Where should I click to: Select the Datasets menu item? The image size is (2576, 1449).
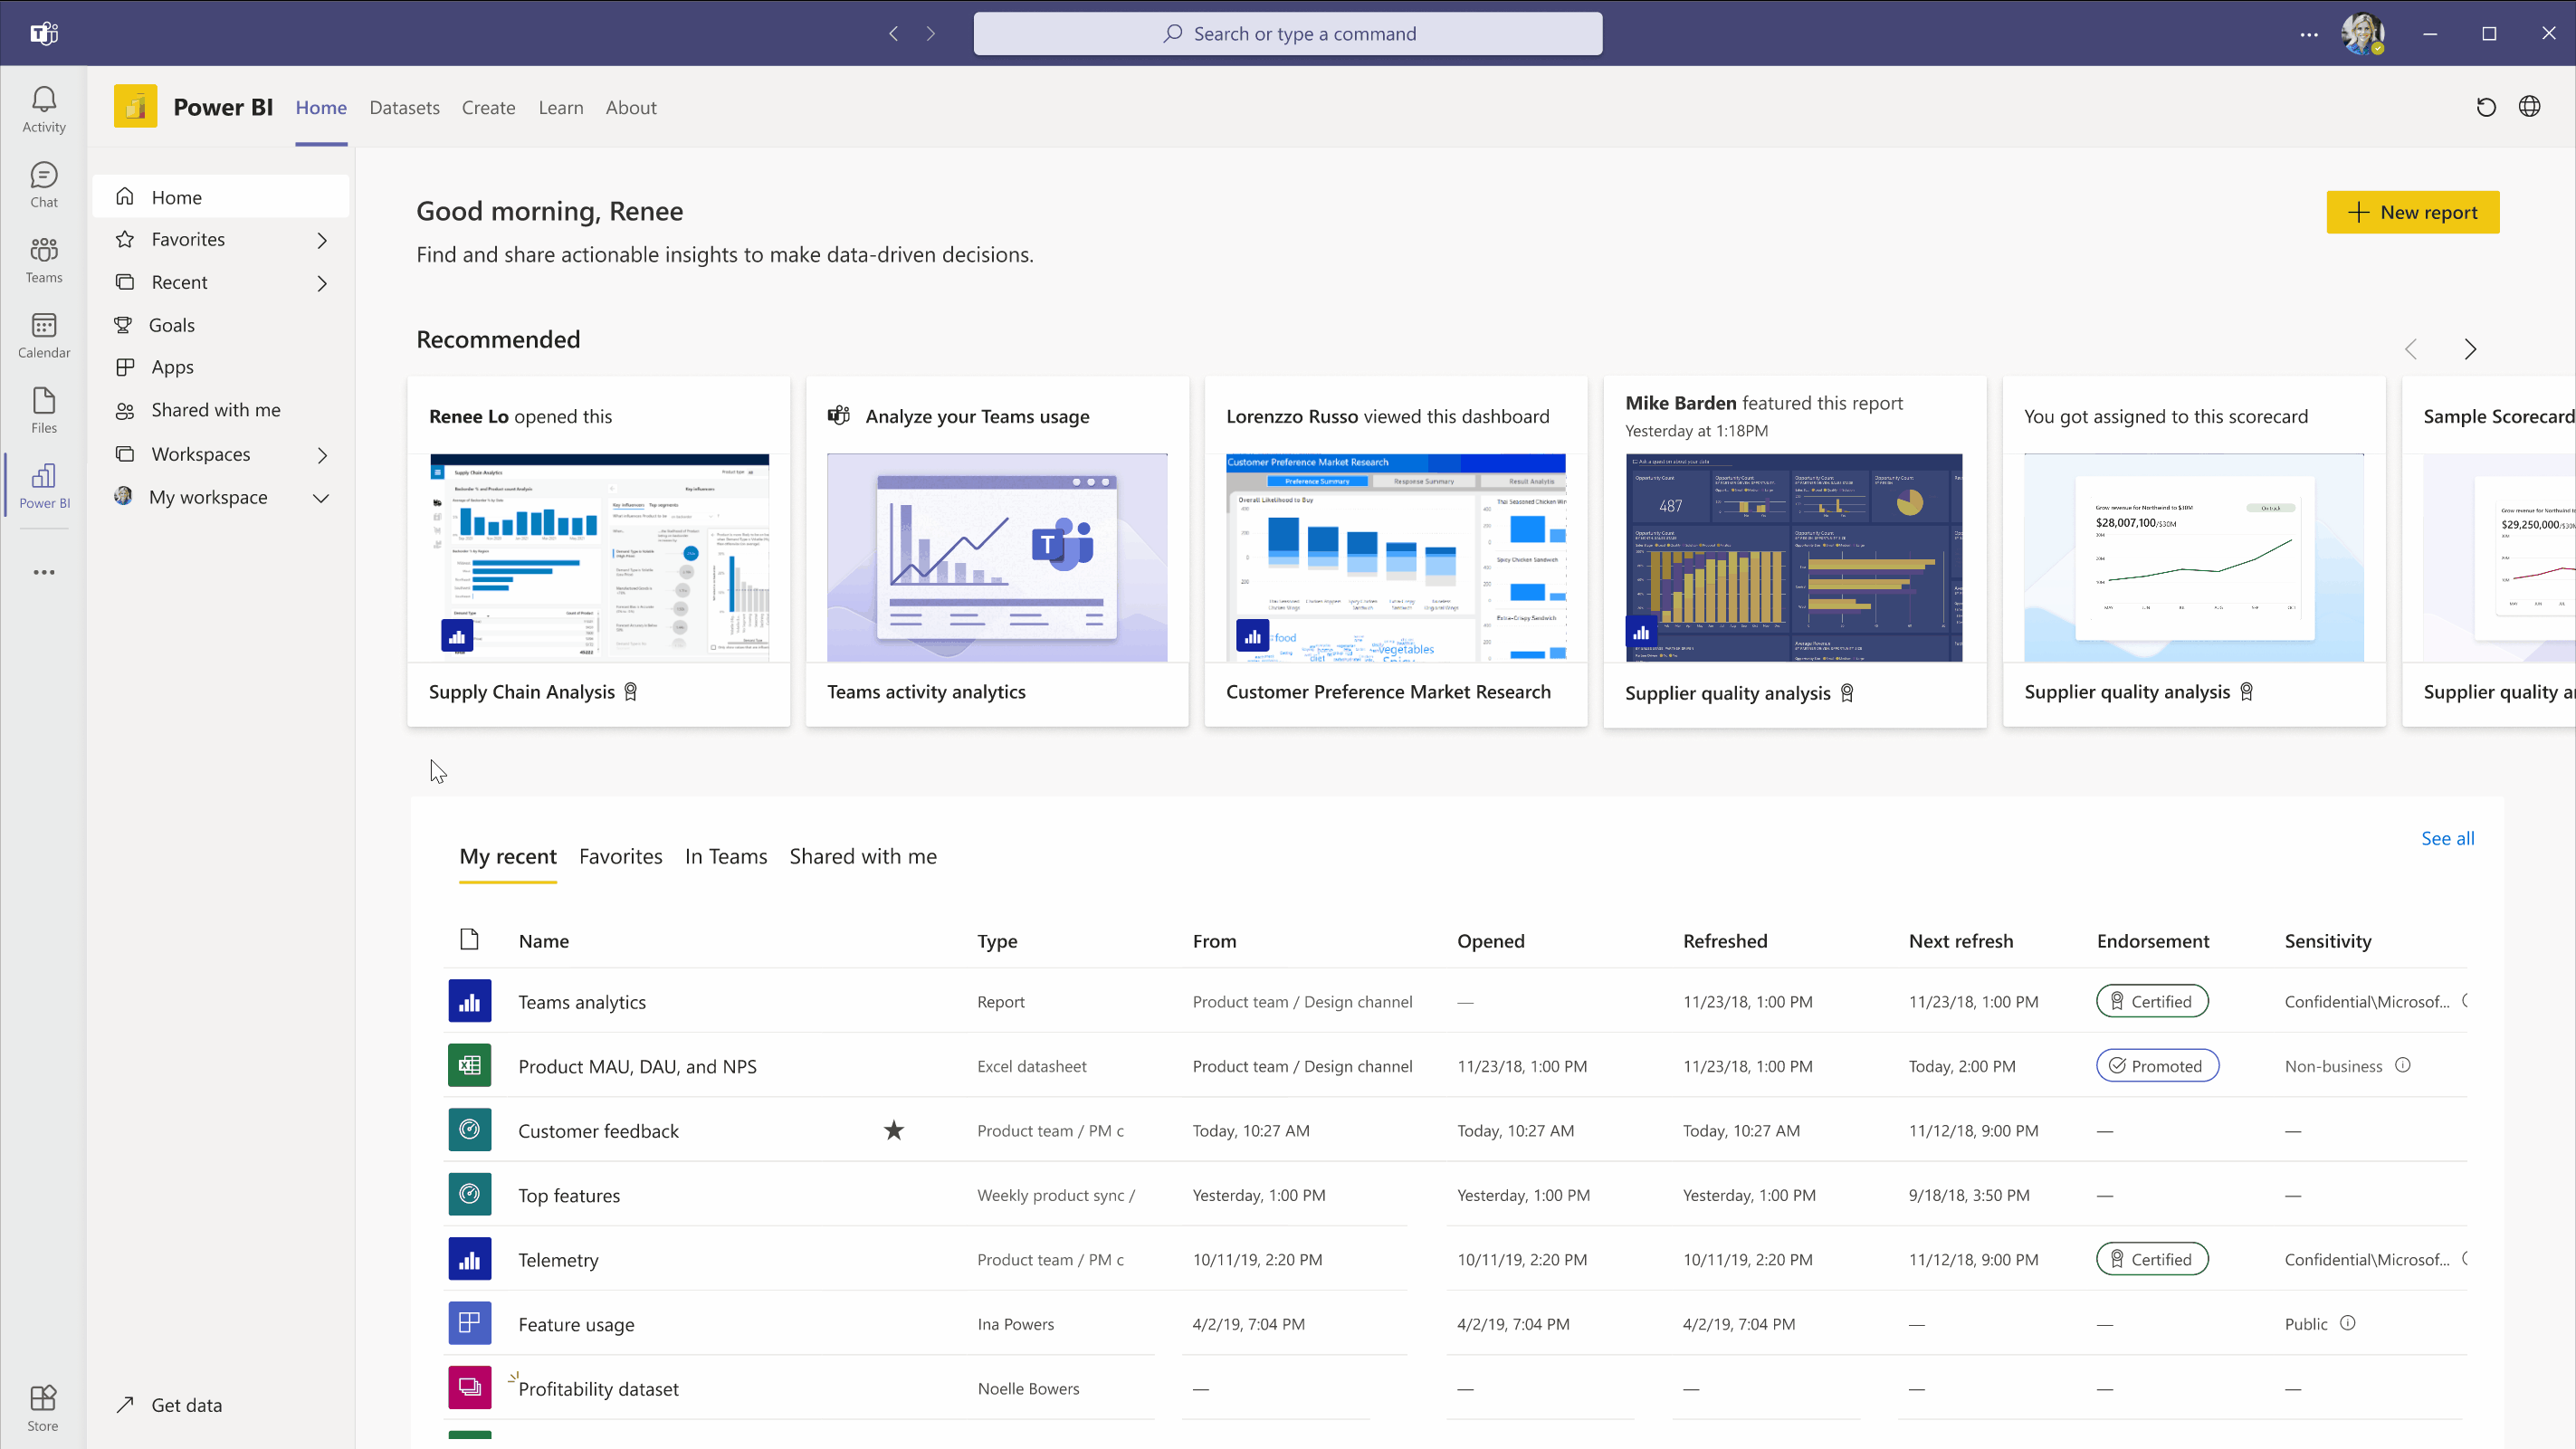pos(404,106)
